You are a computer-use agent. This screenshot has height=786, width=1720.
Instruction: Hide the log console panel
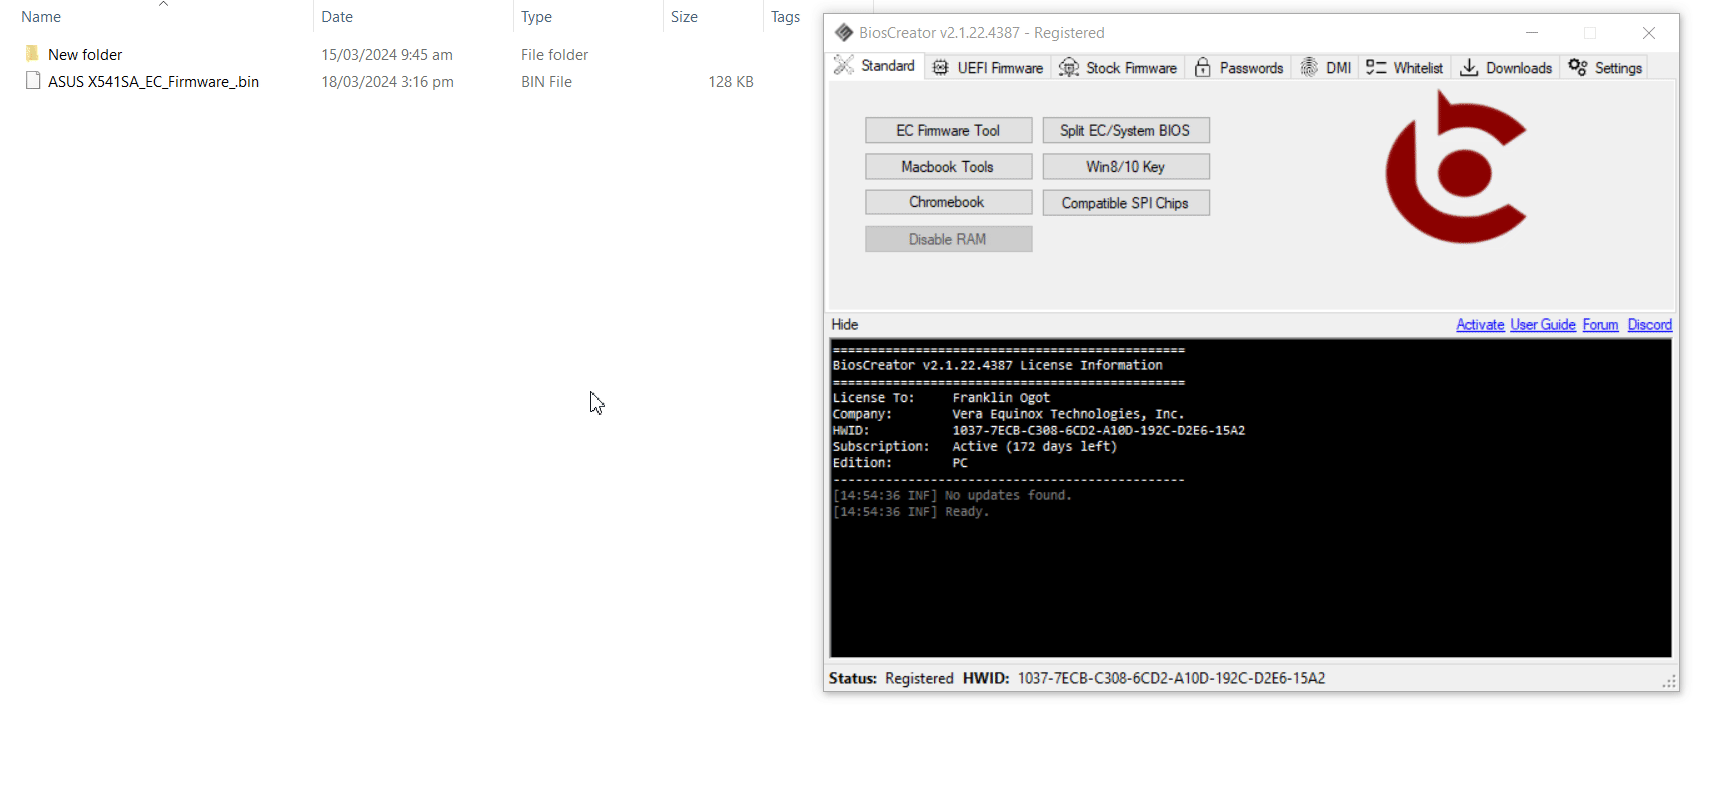click(x=845, y=325)
